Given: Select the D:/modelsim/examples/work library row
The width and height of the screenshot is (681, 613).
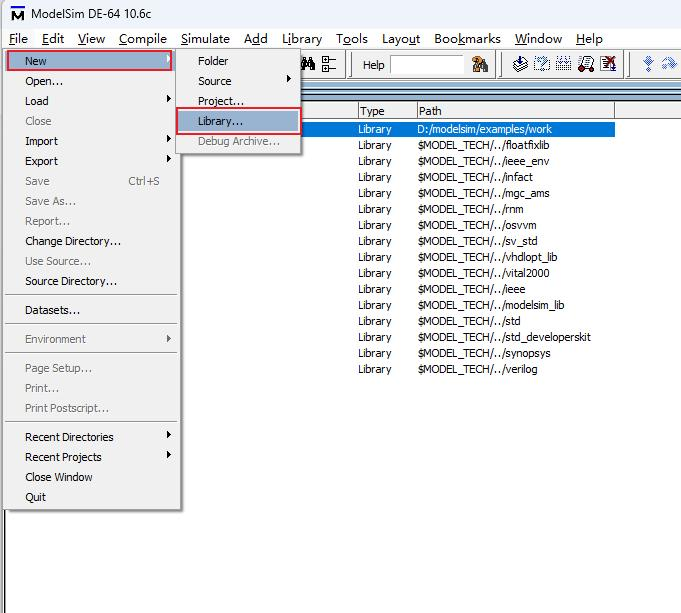Looking at the screenshot, I should point(458,129).
